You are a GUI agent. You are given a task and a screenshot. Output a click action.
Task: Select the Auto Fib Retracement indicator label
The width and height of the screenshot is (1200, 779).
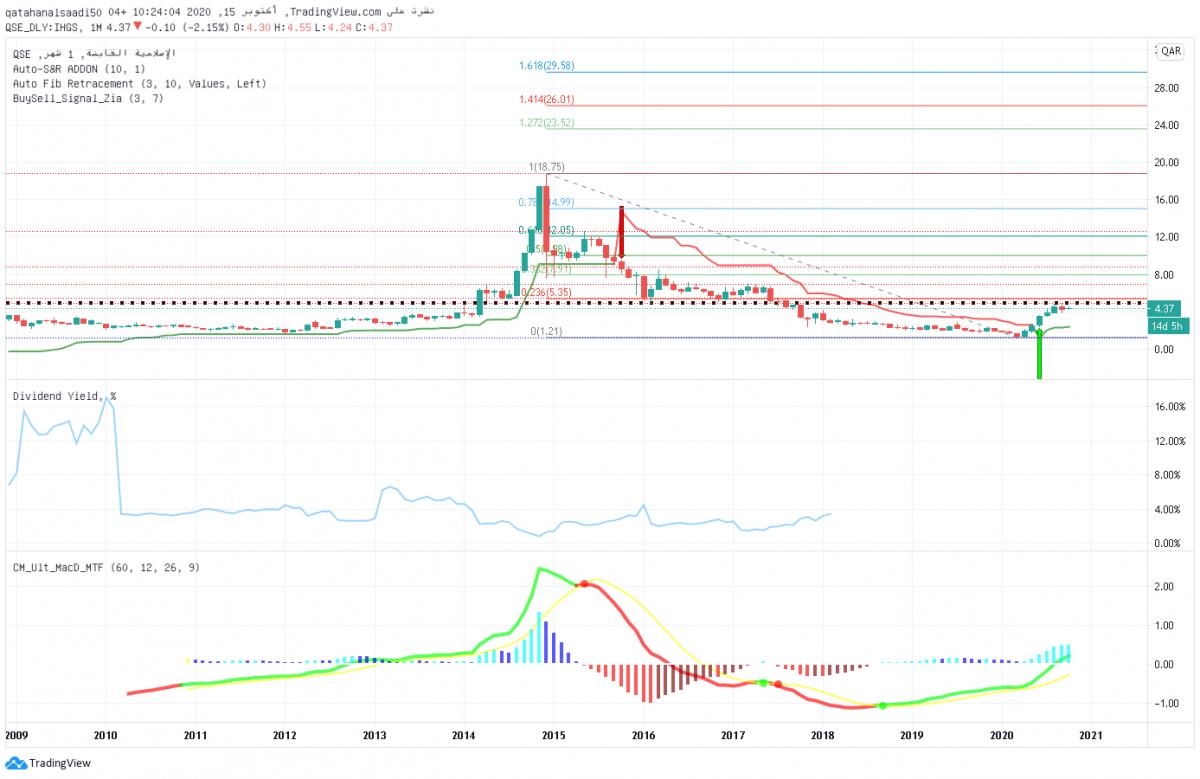coord(138,84)
